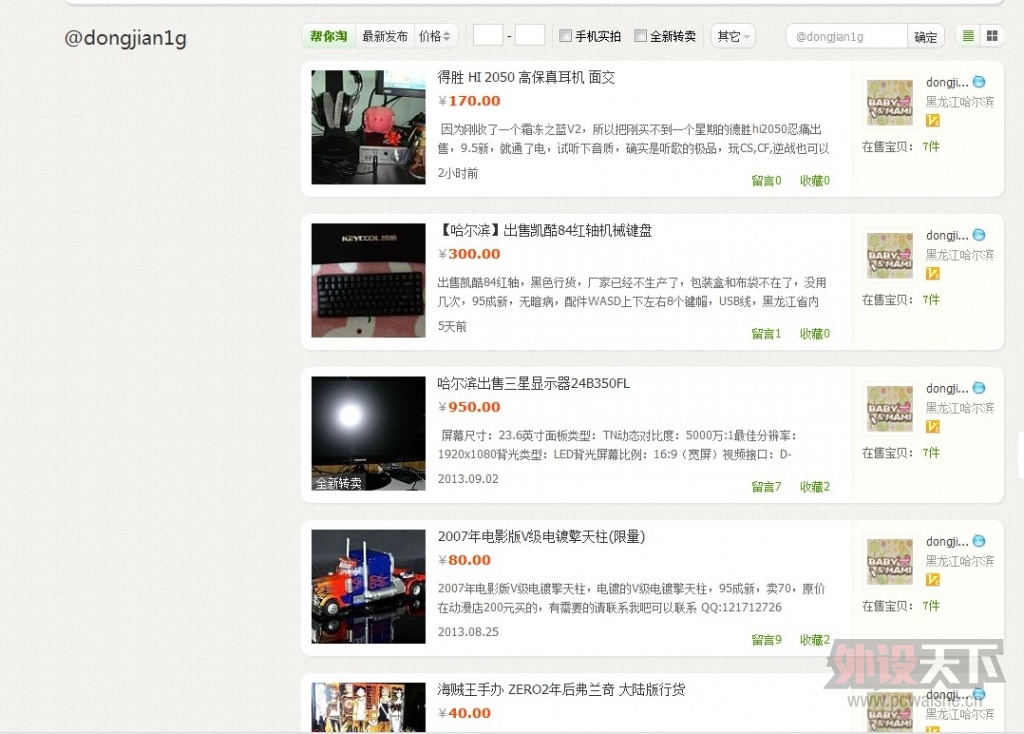The width and height of the screenshot is (1024, 734).
Task: Open One Piece figure thumbnail image
Action: pyautogui.click(x=368, y=707)
